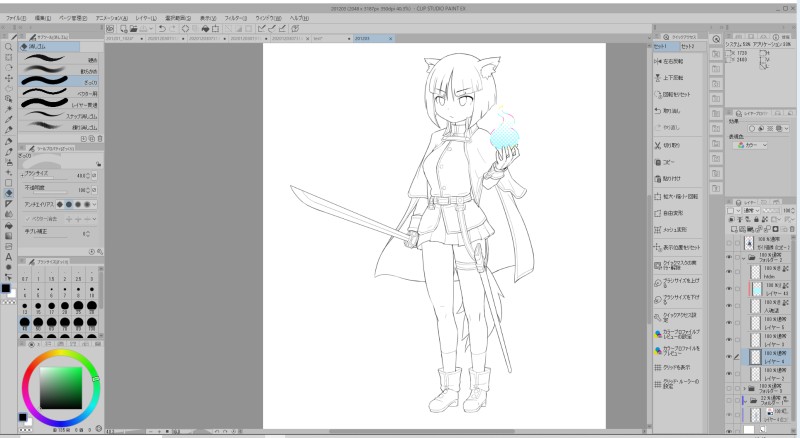Screen dimensions: 800x438
Task: Toggle visibility of レイヤー 3
Action: pos(729,340)
